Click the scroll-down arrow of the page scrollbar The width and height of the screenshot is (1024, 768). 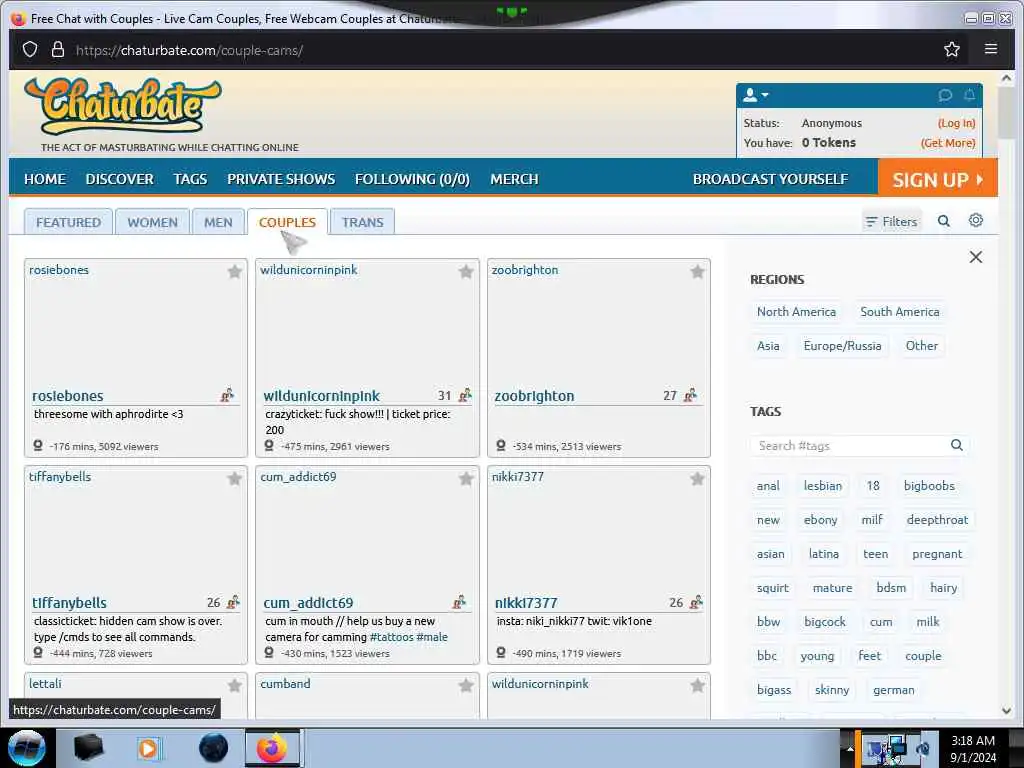coord(1006,711)
